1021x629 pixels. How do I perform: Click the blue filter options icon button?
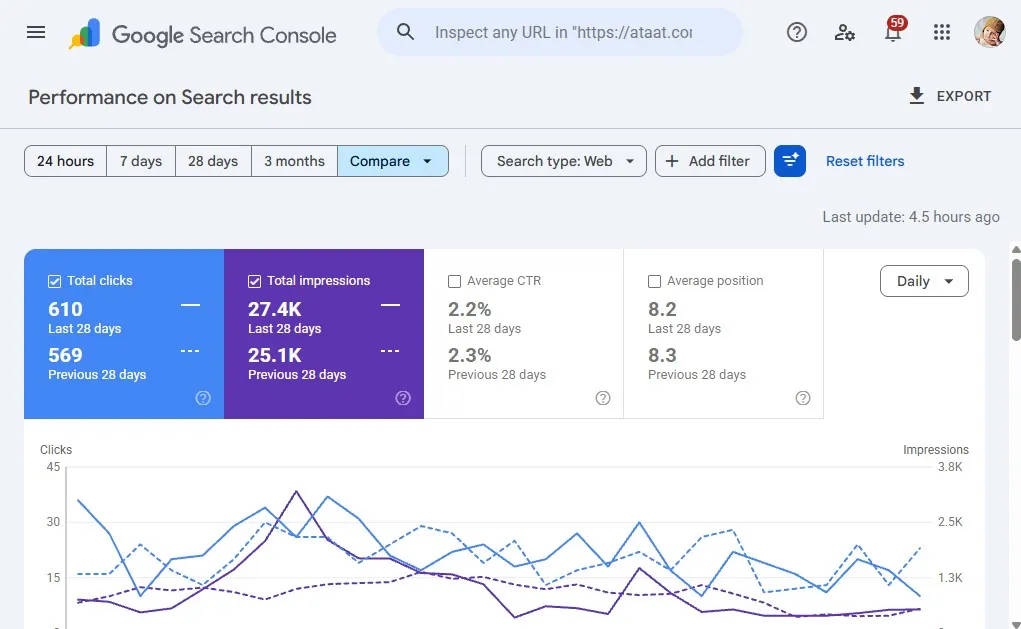tap(790, 161)
